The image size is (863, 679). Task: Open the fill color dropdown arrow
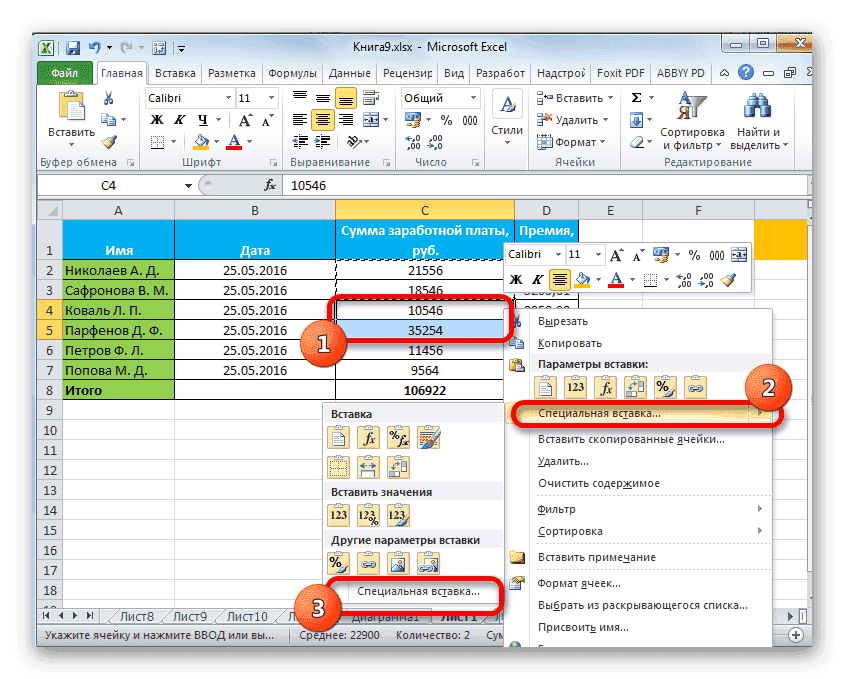tap(216, 141)
